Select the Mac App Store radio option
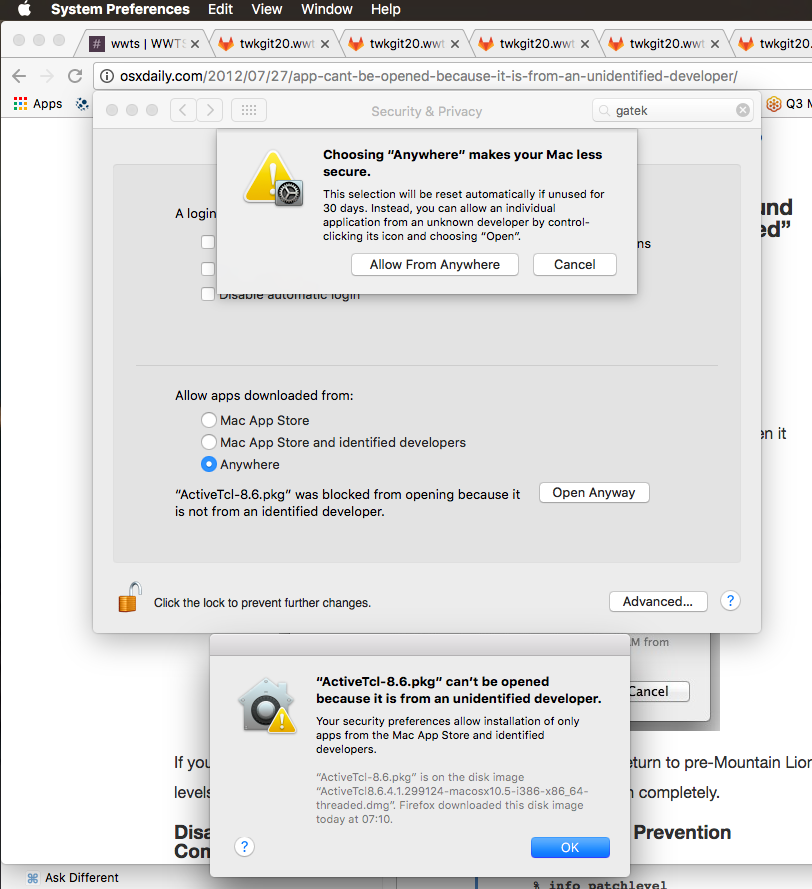Image resolution: width=812 pixels, height=889 pixels. tap(209, 420)
